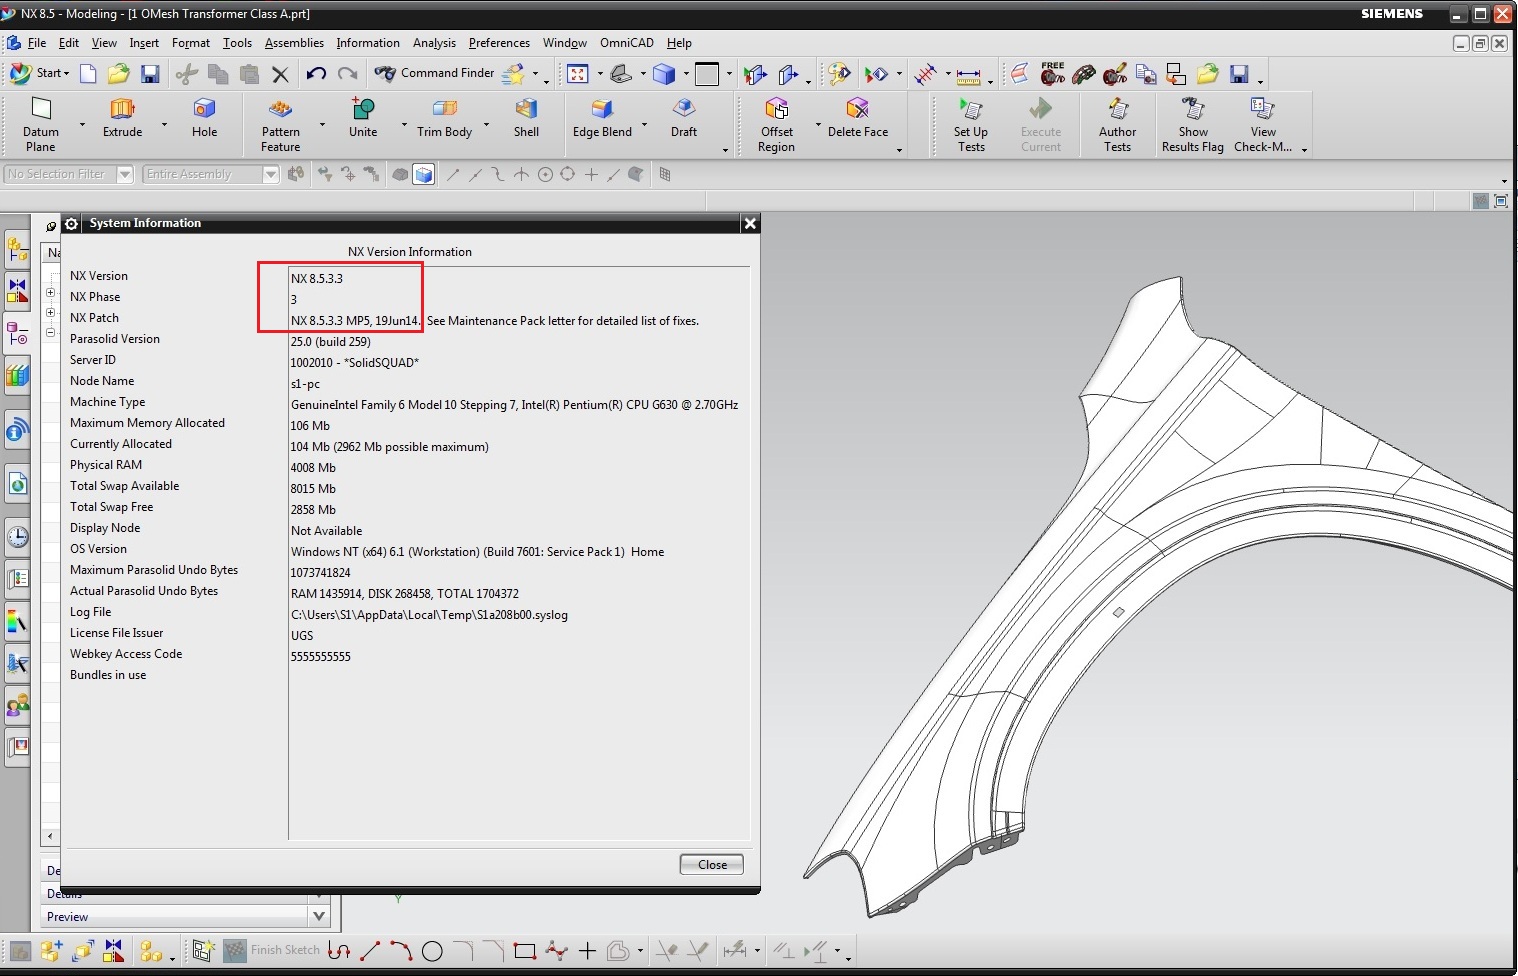Create a new file with New icon

pos(88,73)
